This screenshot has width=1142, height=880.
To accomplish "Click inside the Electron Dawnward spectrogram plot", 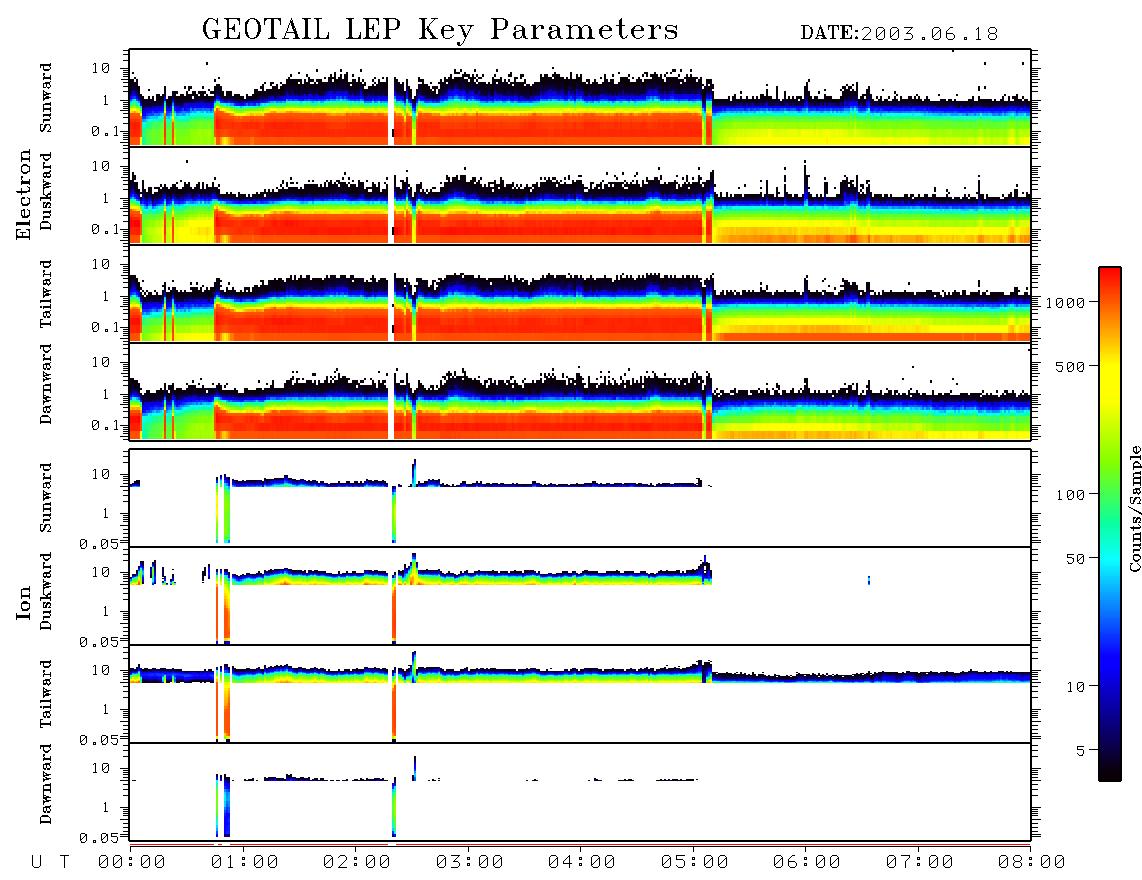I will pos(580,391).
